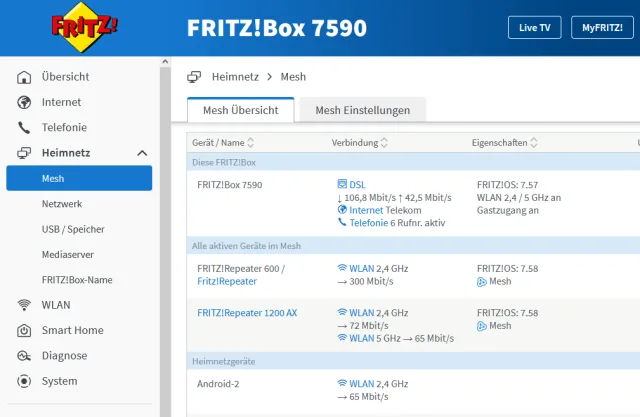Click the System icon in sidebar

point(24,381)
